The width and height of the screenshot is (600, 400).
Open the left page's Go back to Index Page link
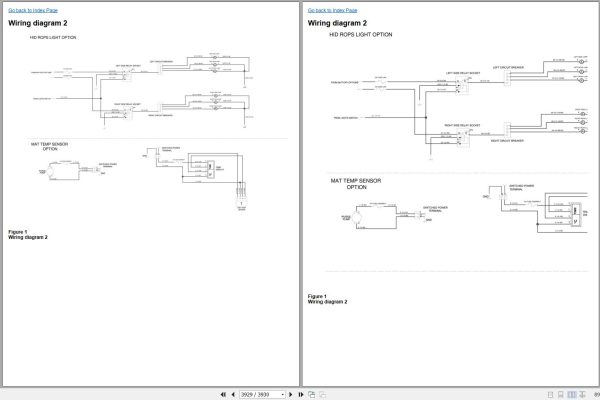tap(33, 10)
